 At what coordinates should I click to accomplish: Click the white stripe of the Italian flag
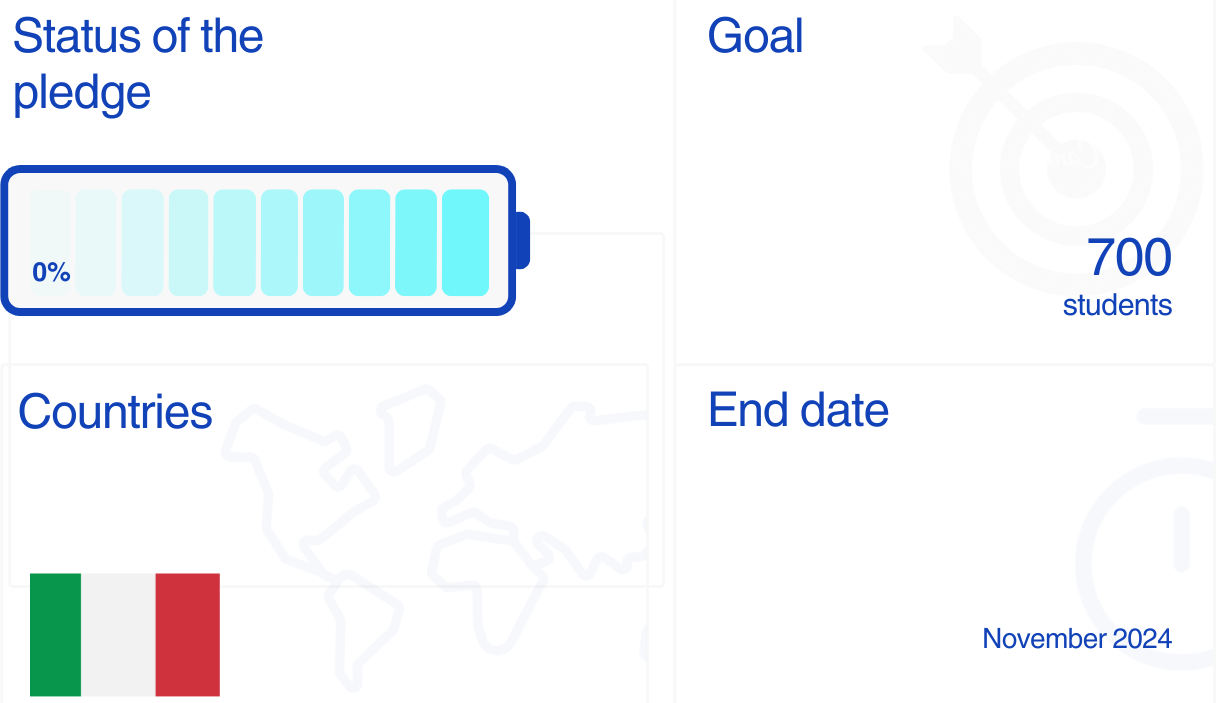coord(118,634)
